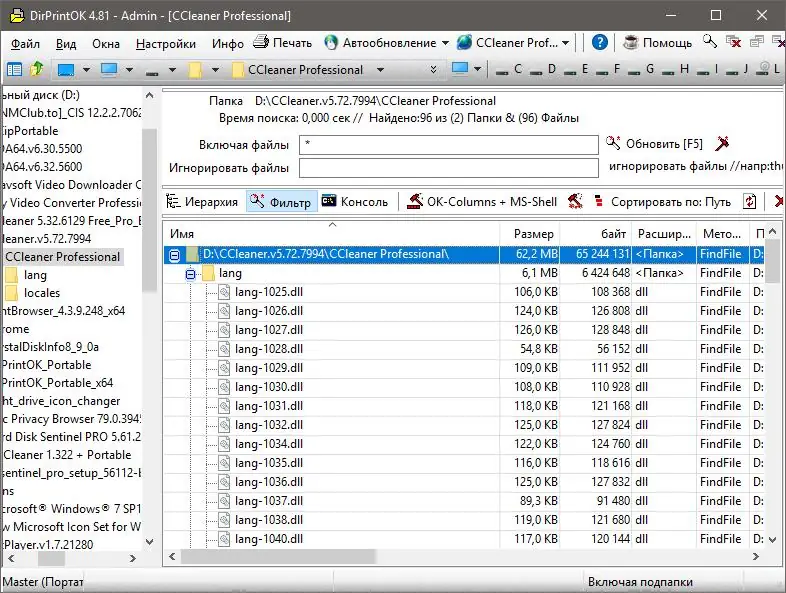Switch to the Иерархия view
Viewport: 786px width, 593px height.
(202, 202)
